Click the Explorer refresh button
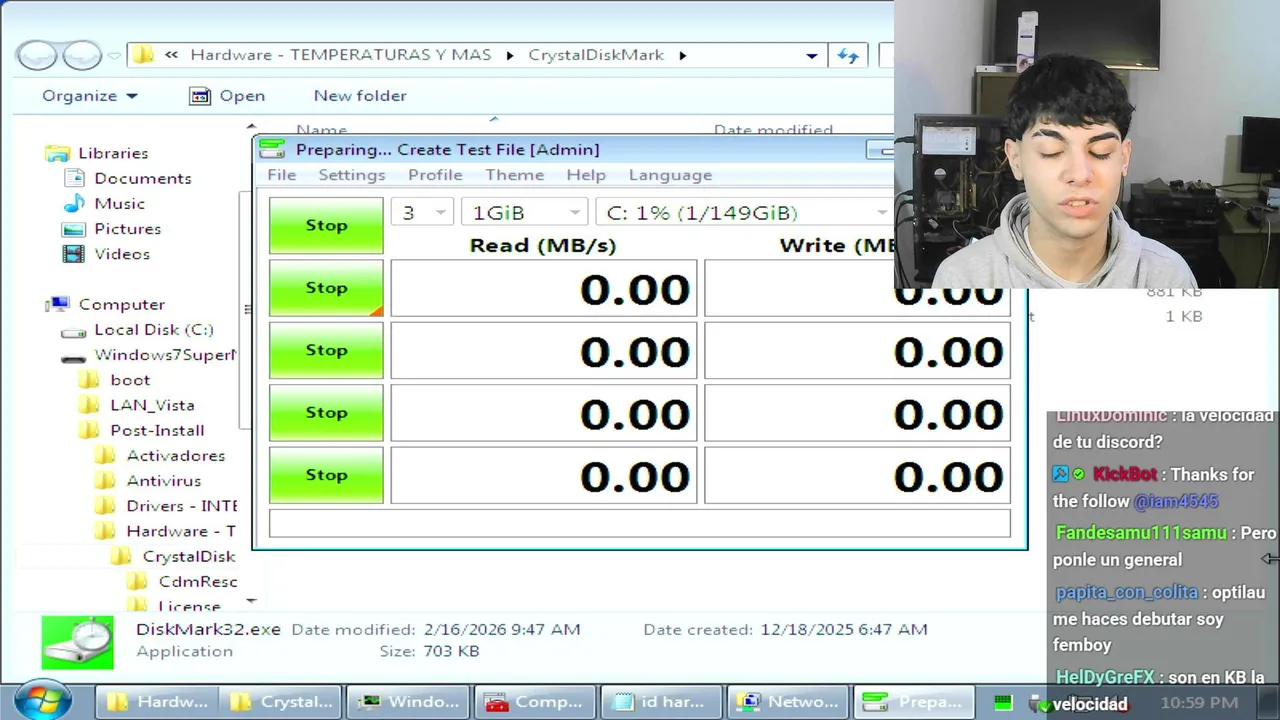Screen dimensions: 1280x720 848,56
